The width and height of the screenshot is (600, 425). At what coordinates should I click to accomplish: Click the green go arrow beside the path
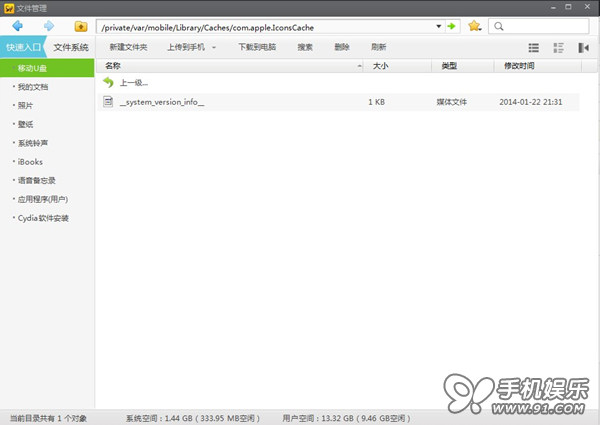pos(452,26)
